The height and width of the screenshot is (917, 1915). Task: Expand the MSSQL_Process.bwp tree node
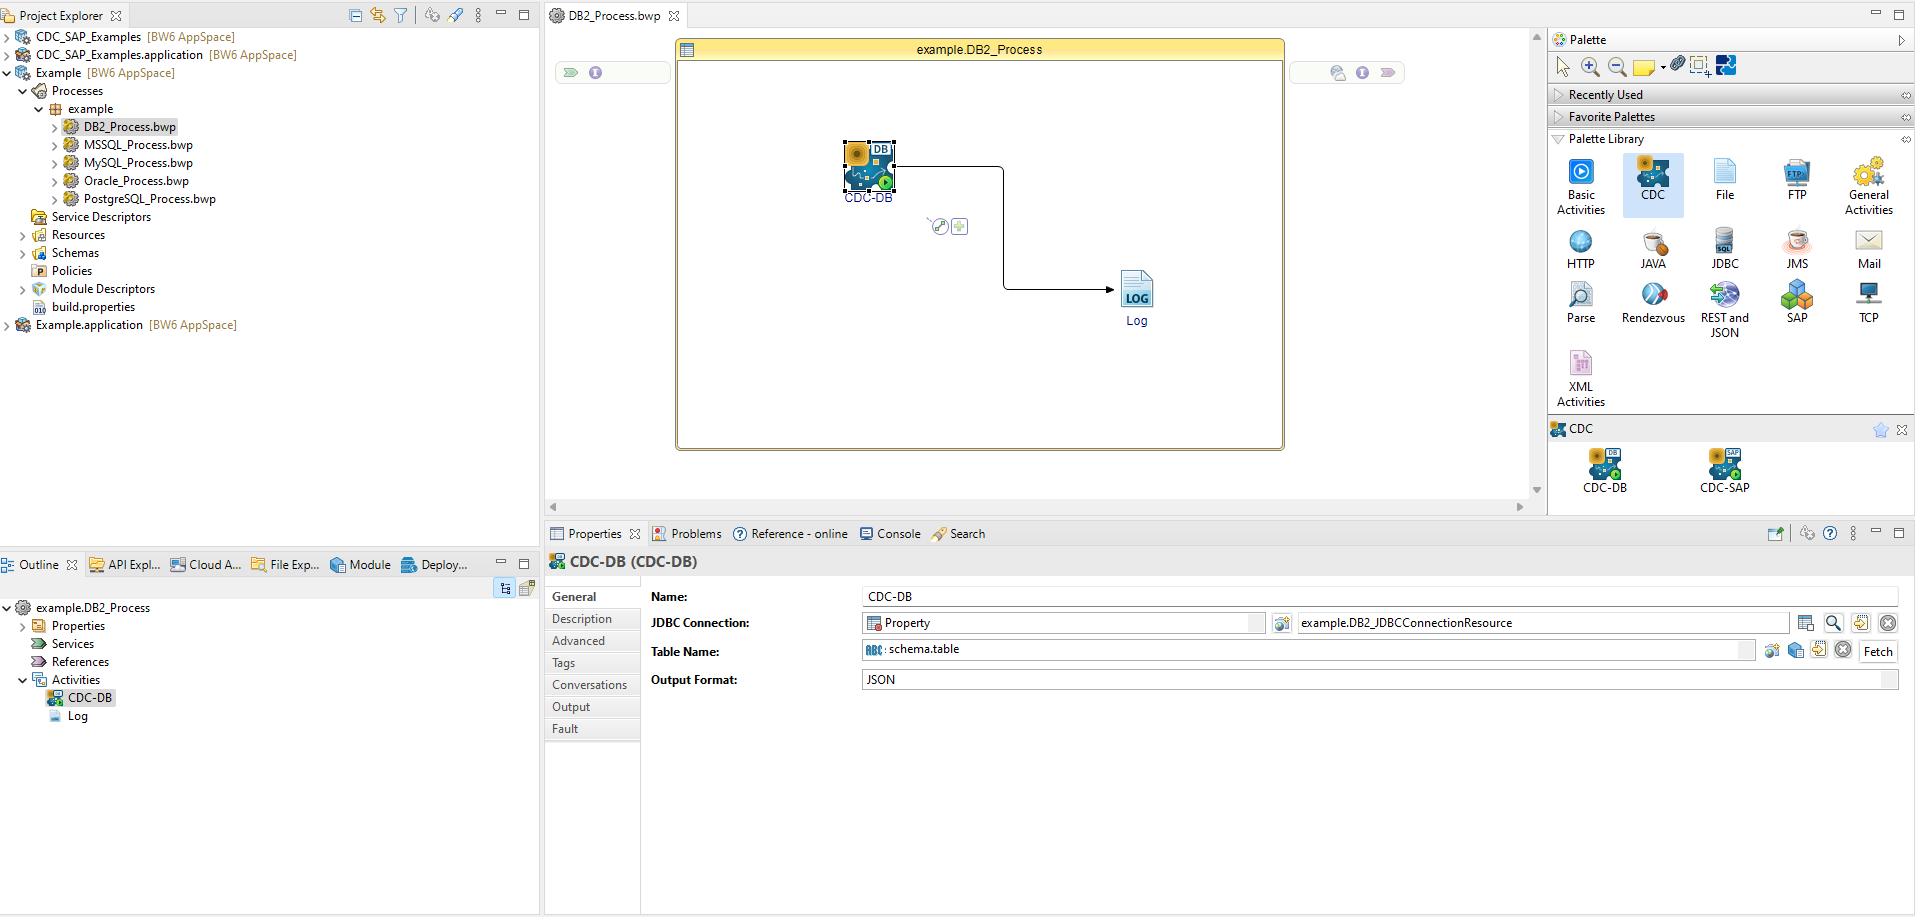pyautogui.click(x=55, y=146)
